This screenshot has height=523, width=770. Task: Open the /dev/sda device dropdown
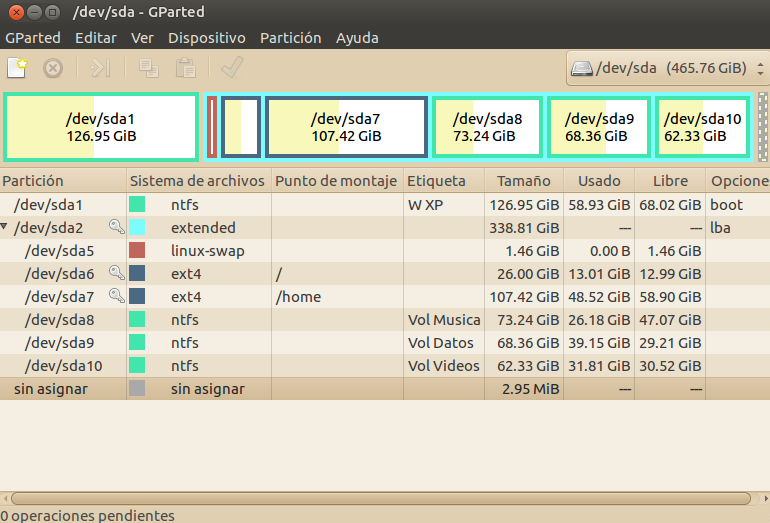click(x=668, y=68)
